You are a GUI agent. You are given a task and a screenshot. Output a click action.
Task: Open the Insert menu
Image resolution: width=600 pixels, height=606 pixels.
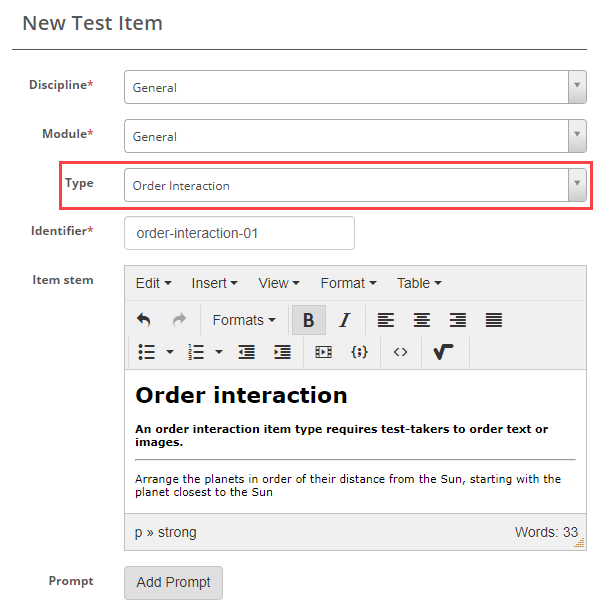coord(214,283)
